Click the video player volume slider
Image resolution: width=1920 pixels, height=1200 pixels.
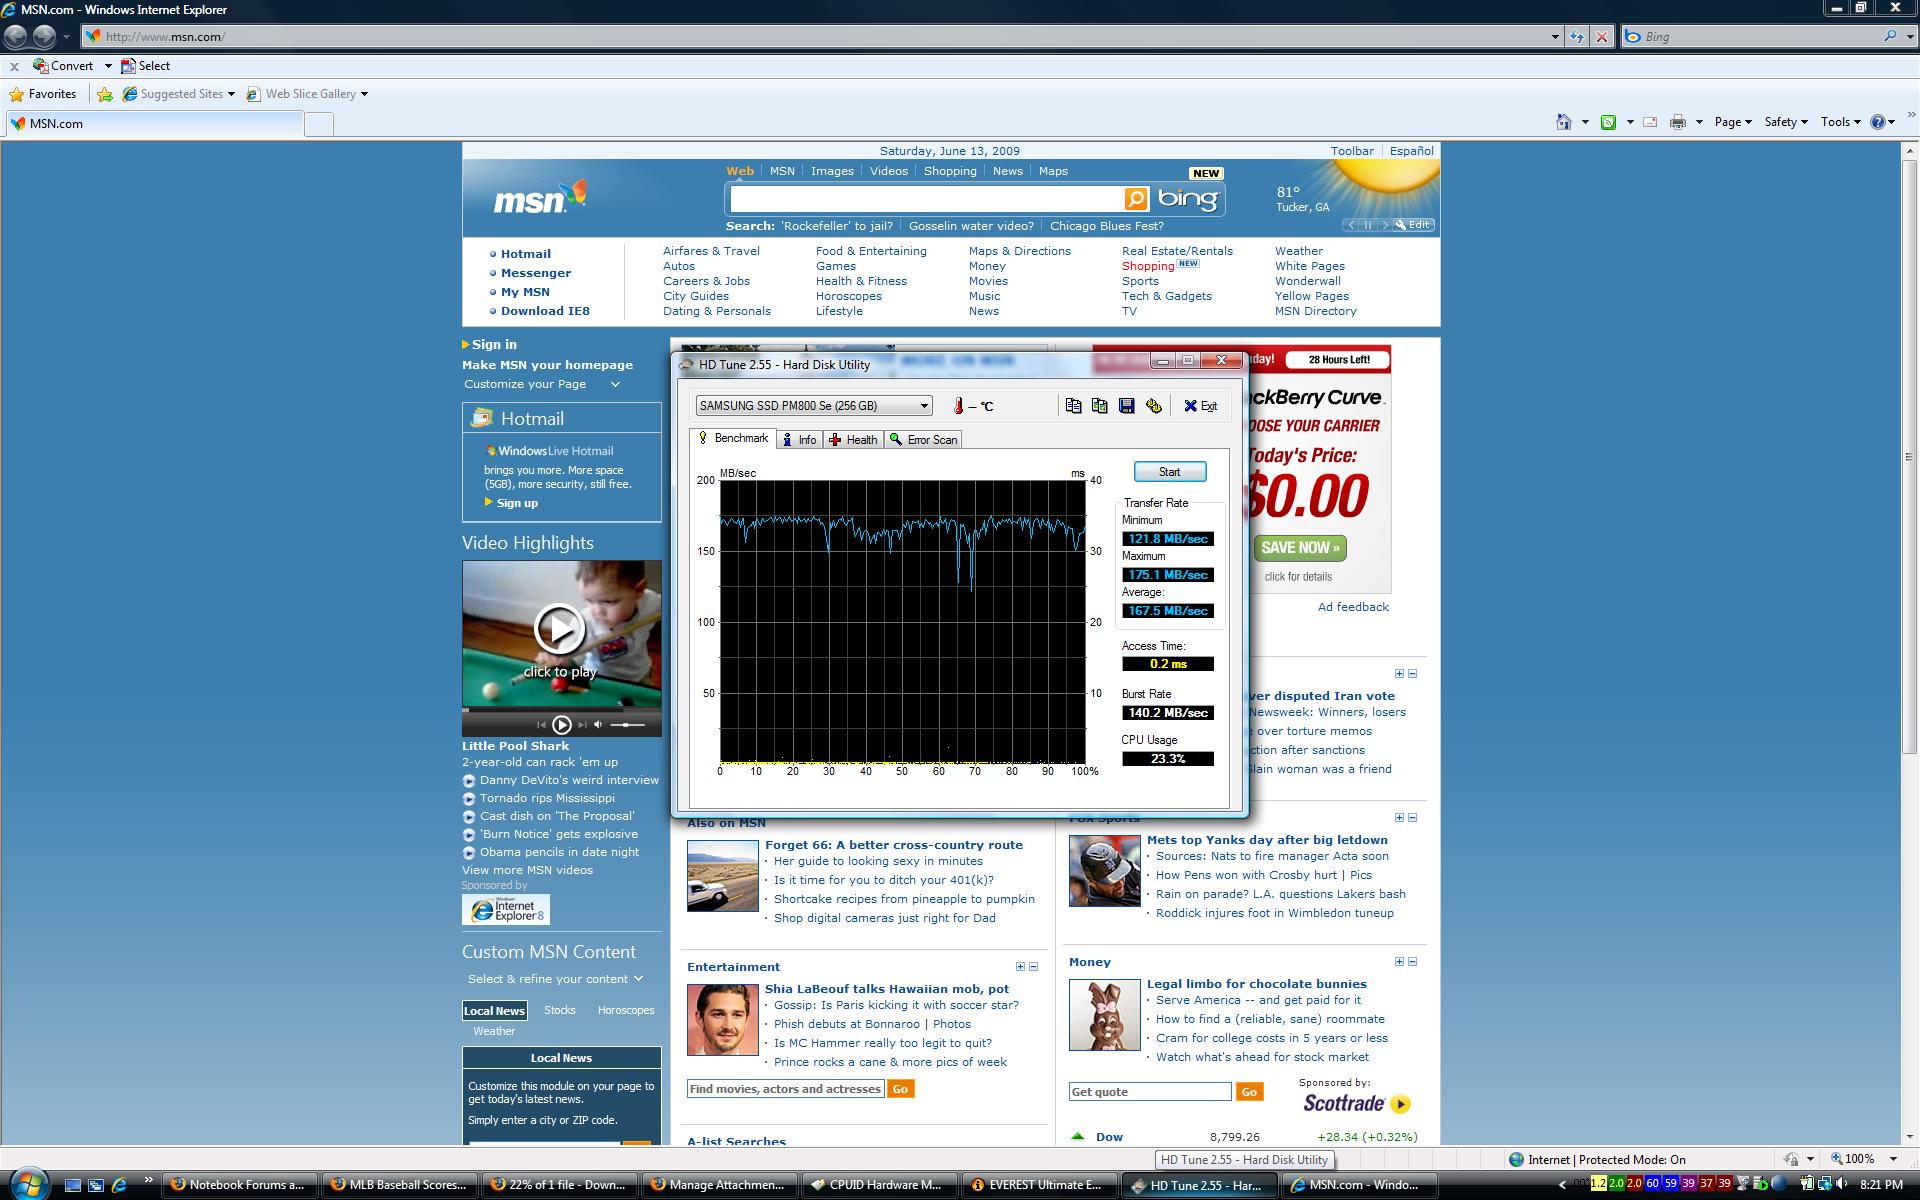coord(628,724)
